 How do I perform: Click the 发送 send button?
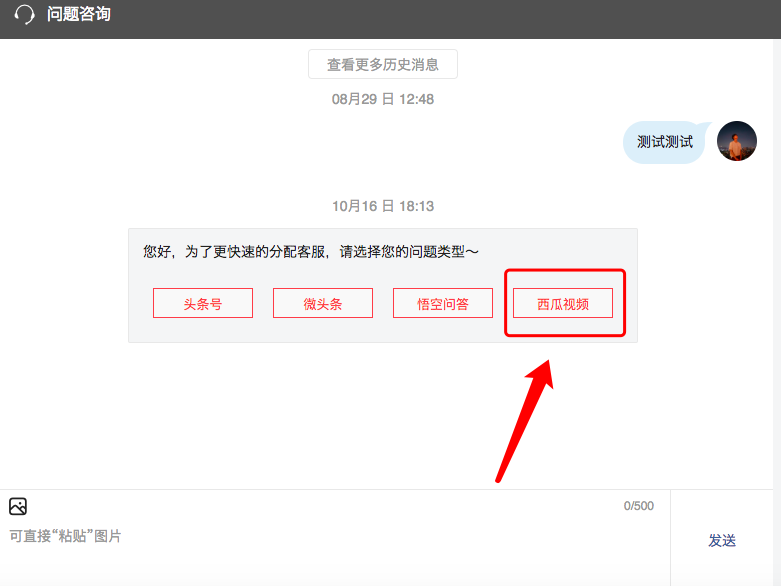click(722, 540)
